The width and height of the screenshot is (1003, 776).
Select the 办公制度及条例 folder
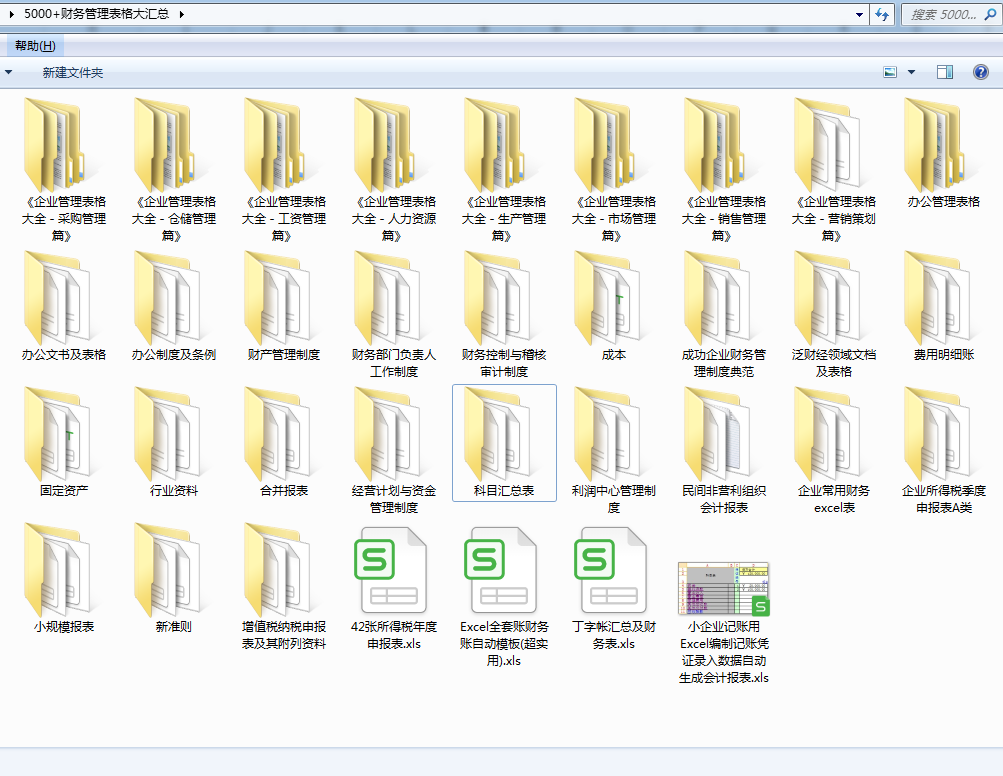tap(173, 307)
